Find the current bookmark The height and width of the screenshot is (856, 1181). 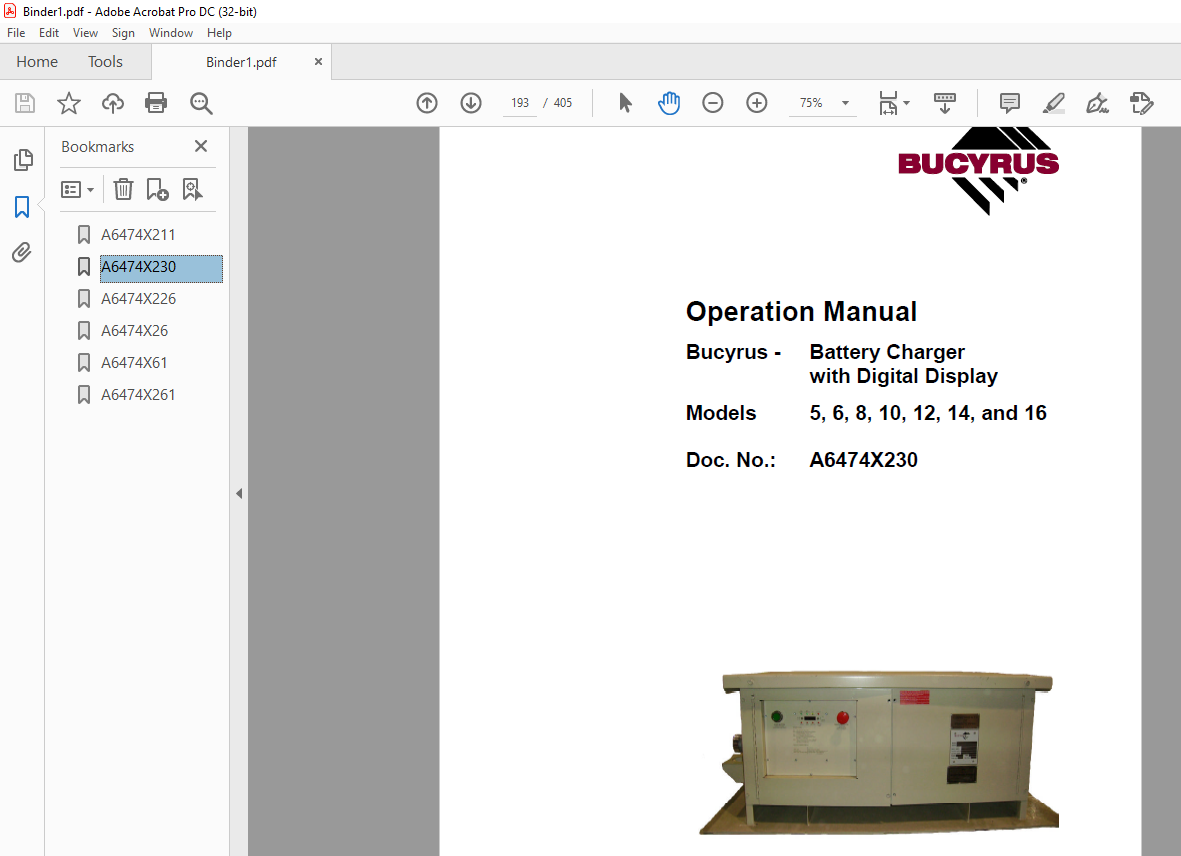click(x=193, y=189)
